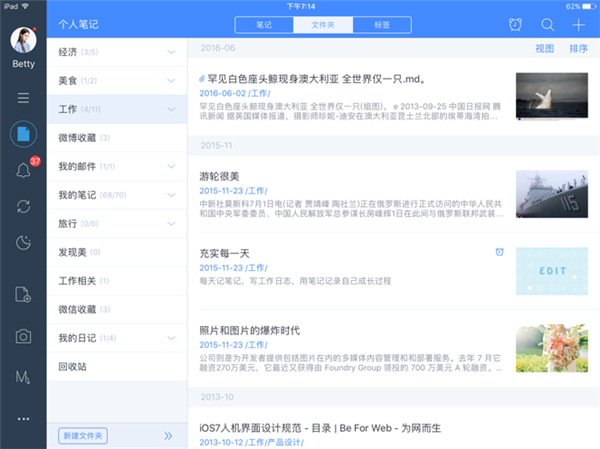Viewport: 600px width, 449px height.
Task: Show more options with three dots icon
Action: click(22, 418)
